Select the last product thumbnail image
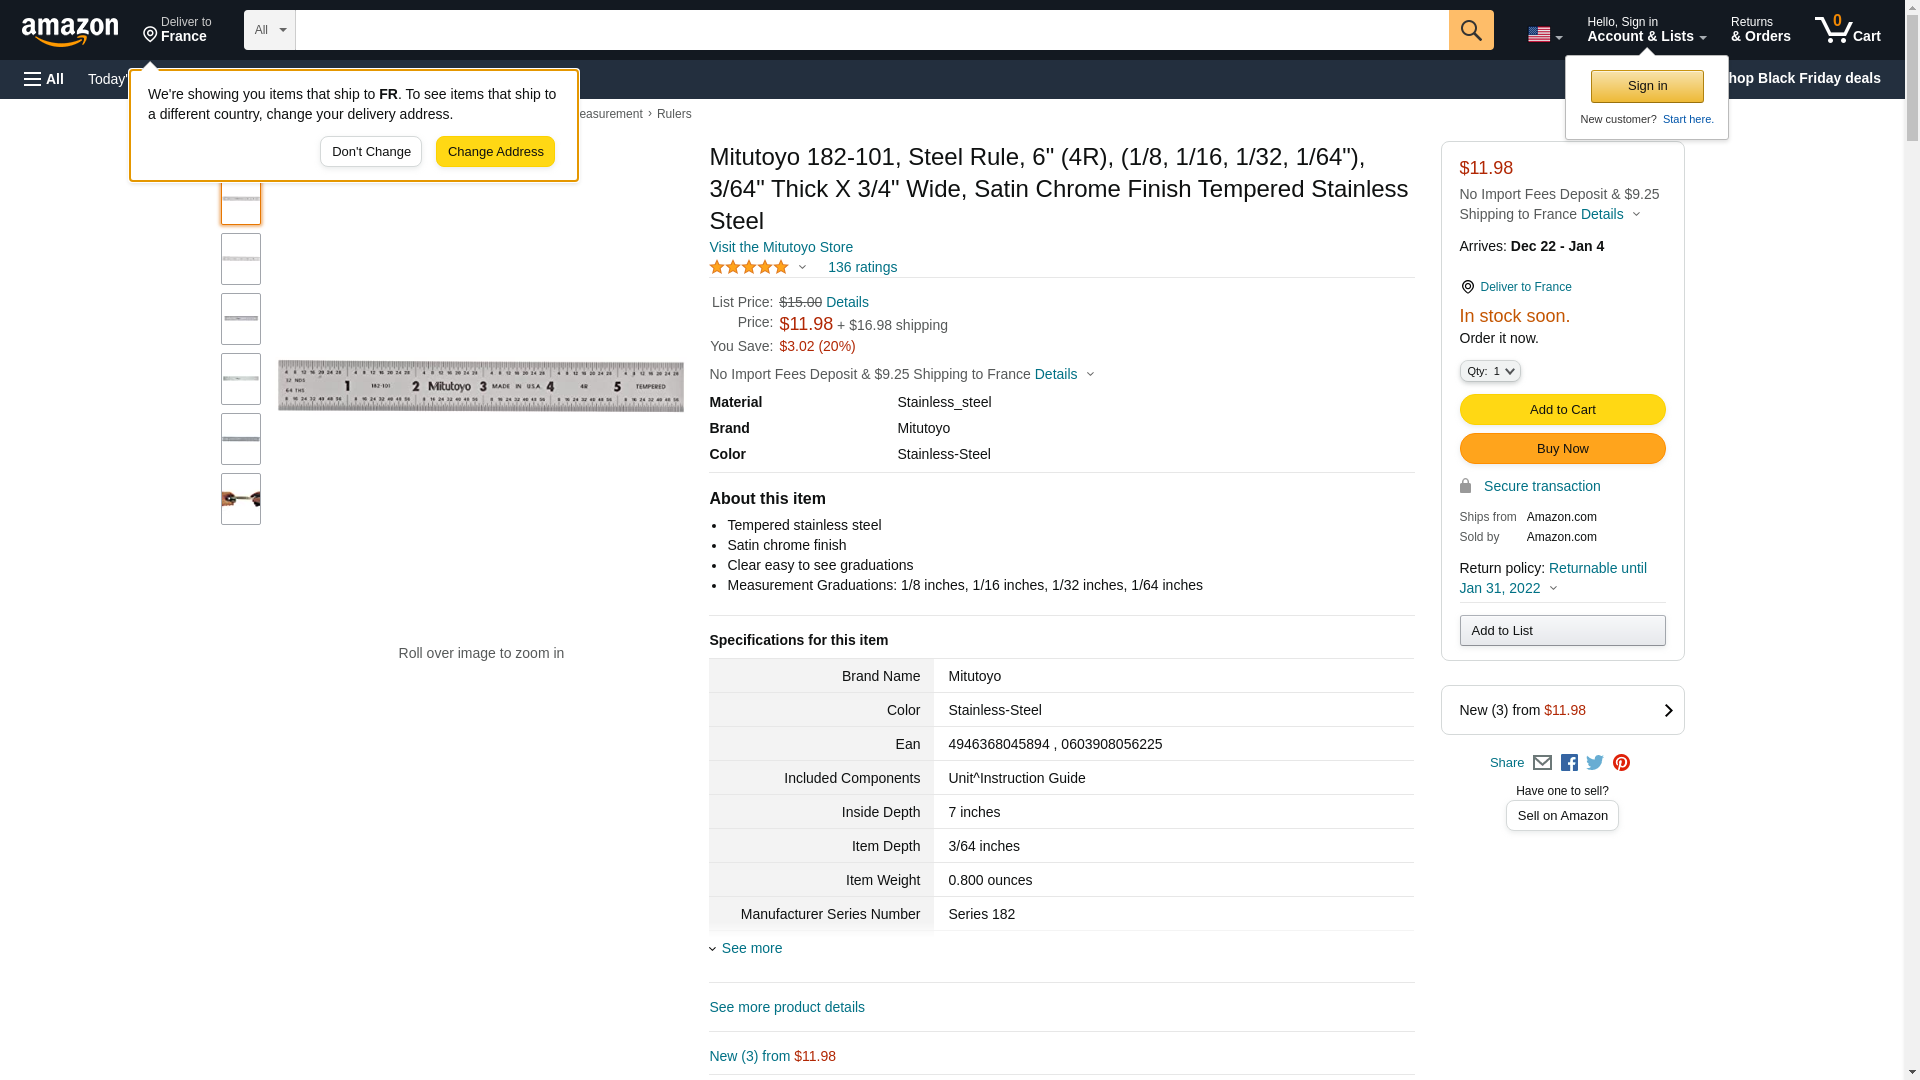 [241, 499]
